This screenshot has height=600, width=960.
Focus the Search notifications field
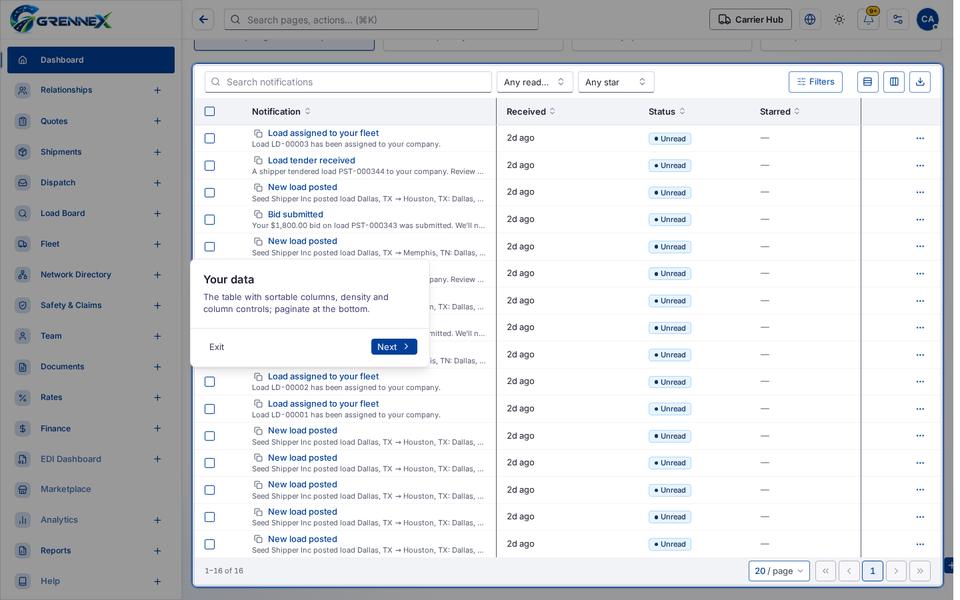tap(348, 82)
